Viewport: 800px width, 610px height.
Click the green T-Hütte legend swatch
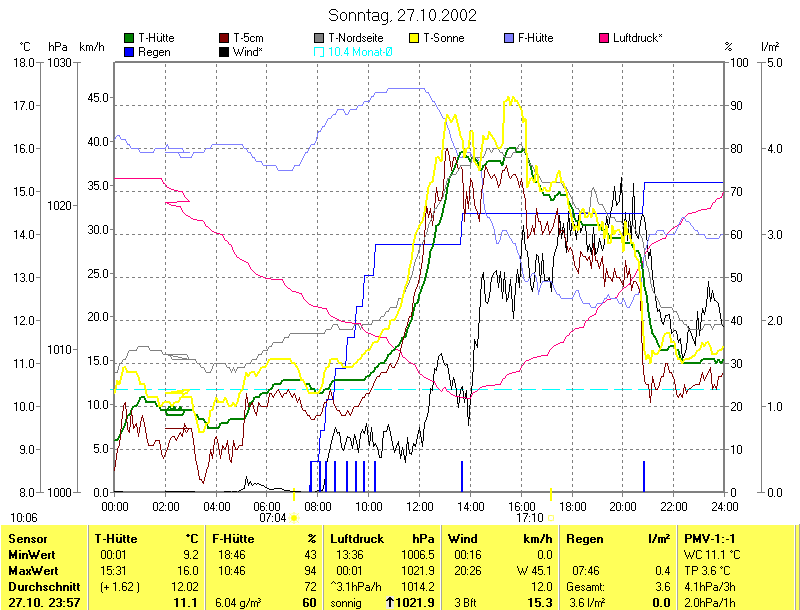pyautogui.click(x=129, y=38)
